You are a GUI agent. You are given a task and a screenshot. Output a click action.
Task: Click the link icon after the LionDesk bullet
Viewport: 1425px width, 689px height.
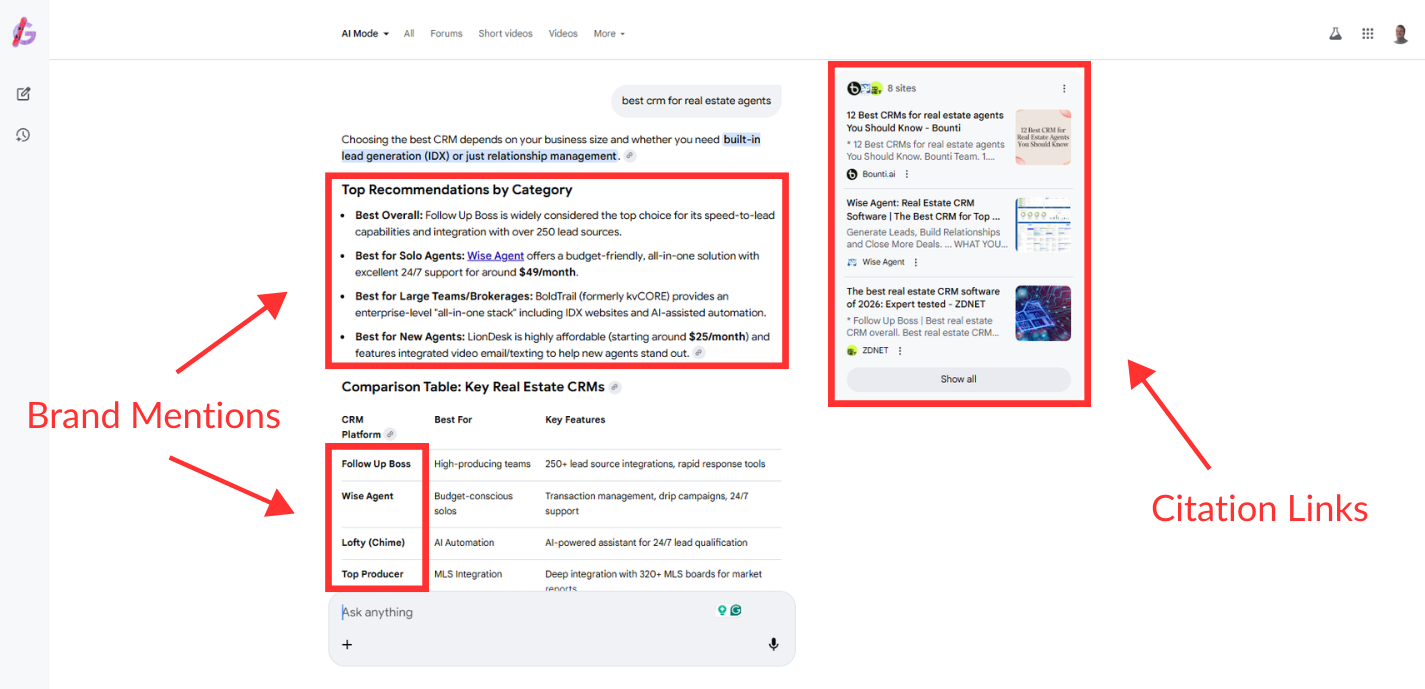click(x=698, y=353)
